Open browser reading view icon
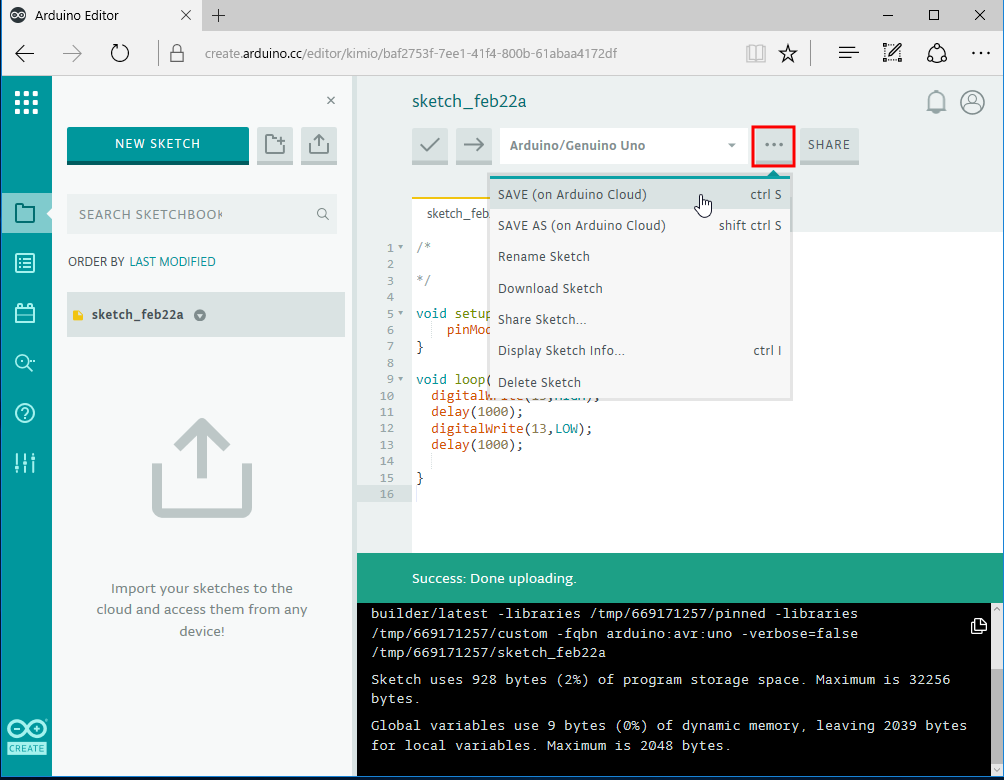The height and width of the screenshot is (780, 1004). (x=756, y=54)
